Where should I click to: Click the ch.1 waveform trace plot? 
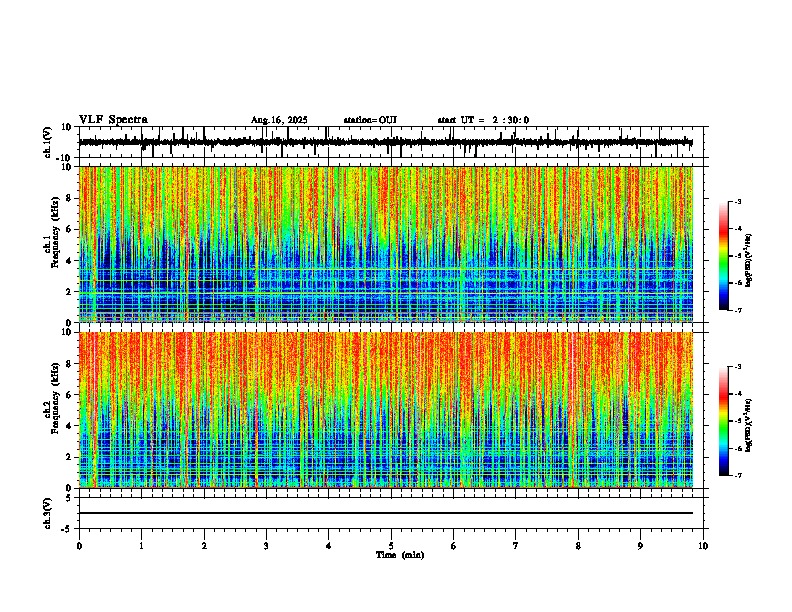(391, 142)
